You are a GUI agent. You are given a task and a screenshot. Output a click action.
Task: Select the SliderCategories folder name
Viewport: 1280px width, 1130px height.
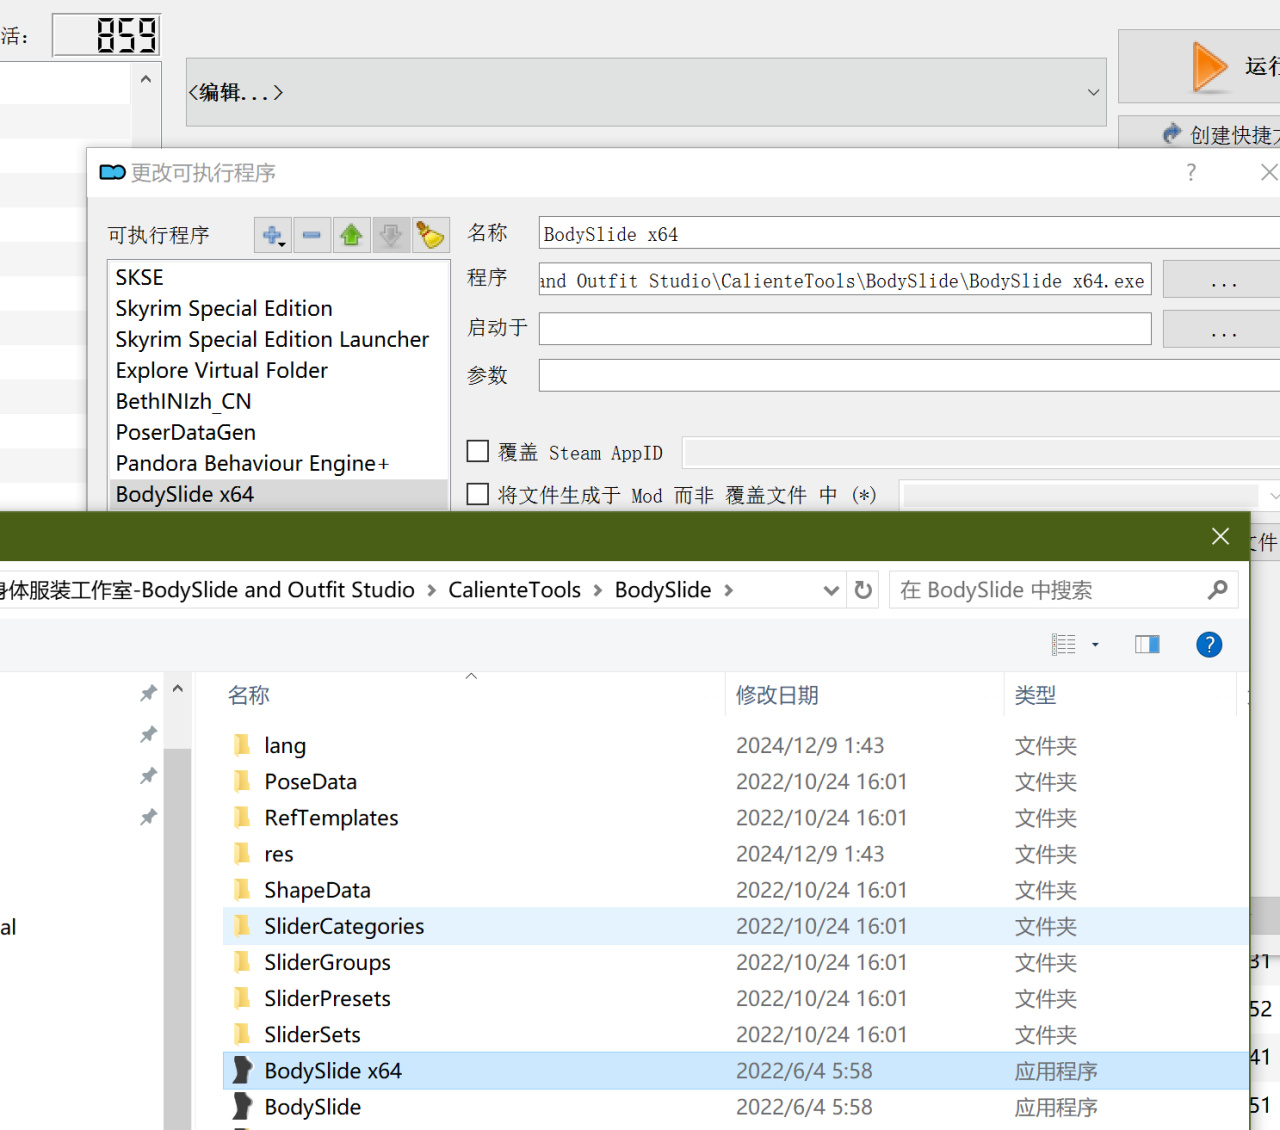(x=344, y=926)
